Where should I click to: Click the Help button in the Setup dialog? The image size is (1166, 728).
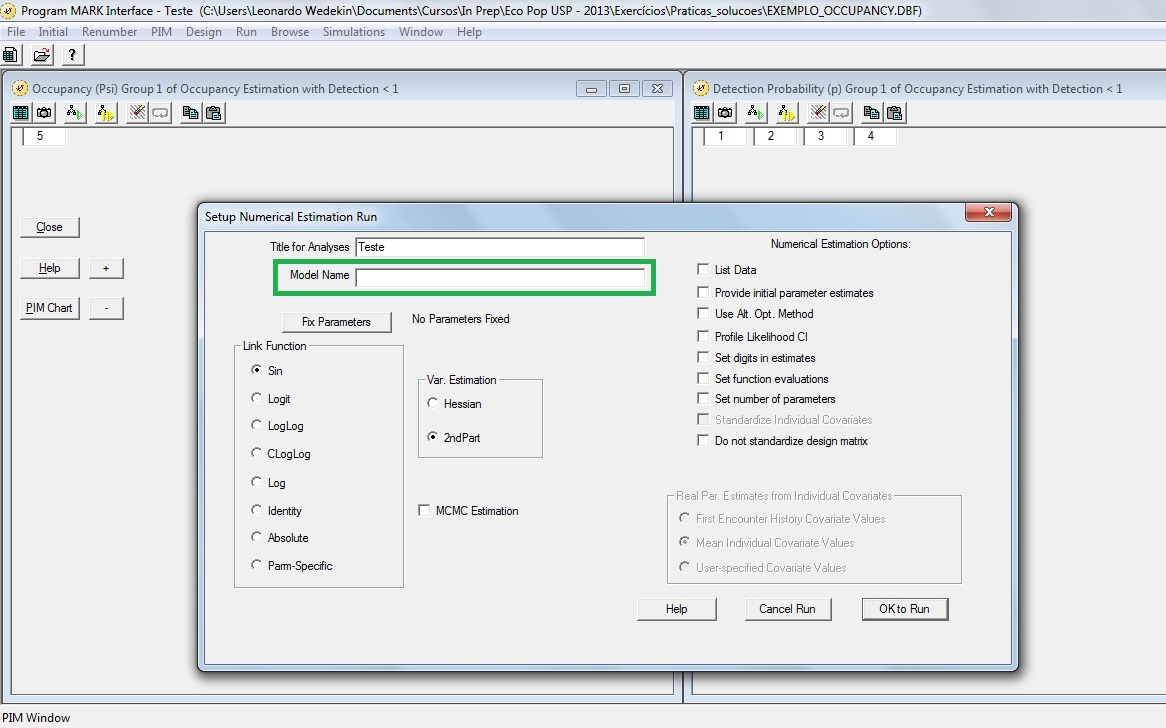coord(677,608)
